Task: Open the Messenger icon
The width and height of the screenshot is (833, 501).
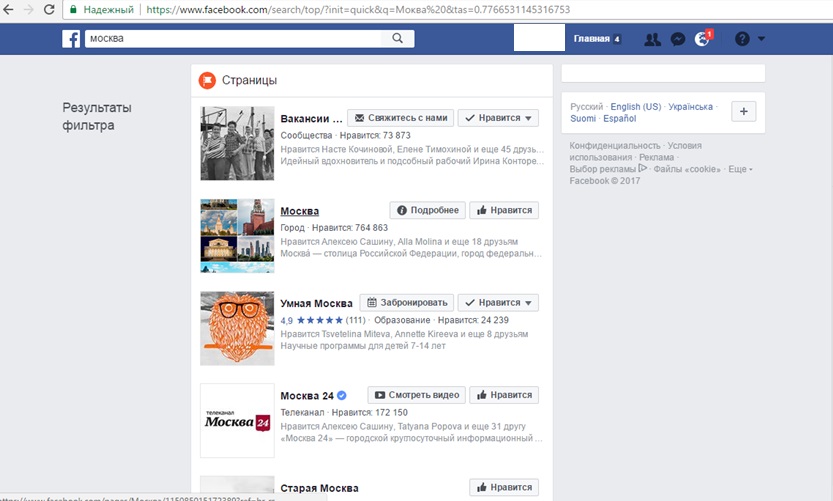Action: [x=677, y=39]
